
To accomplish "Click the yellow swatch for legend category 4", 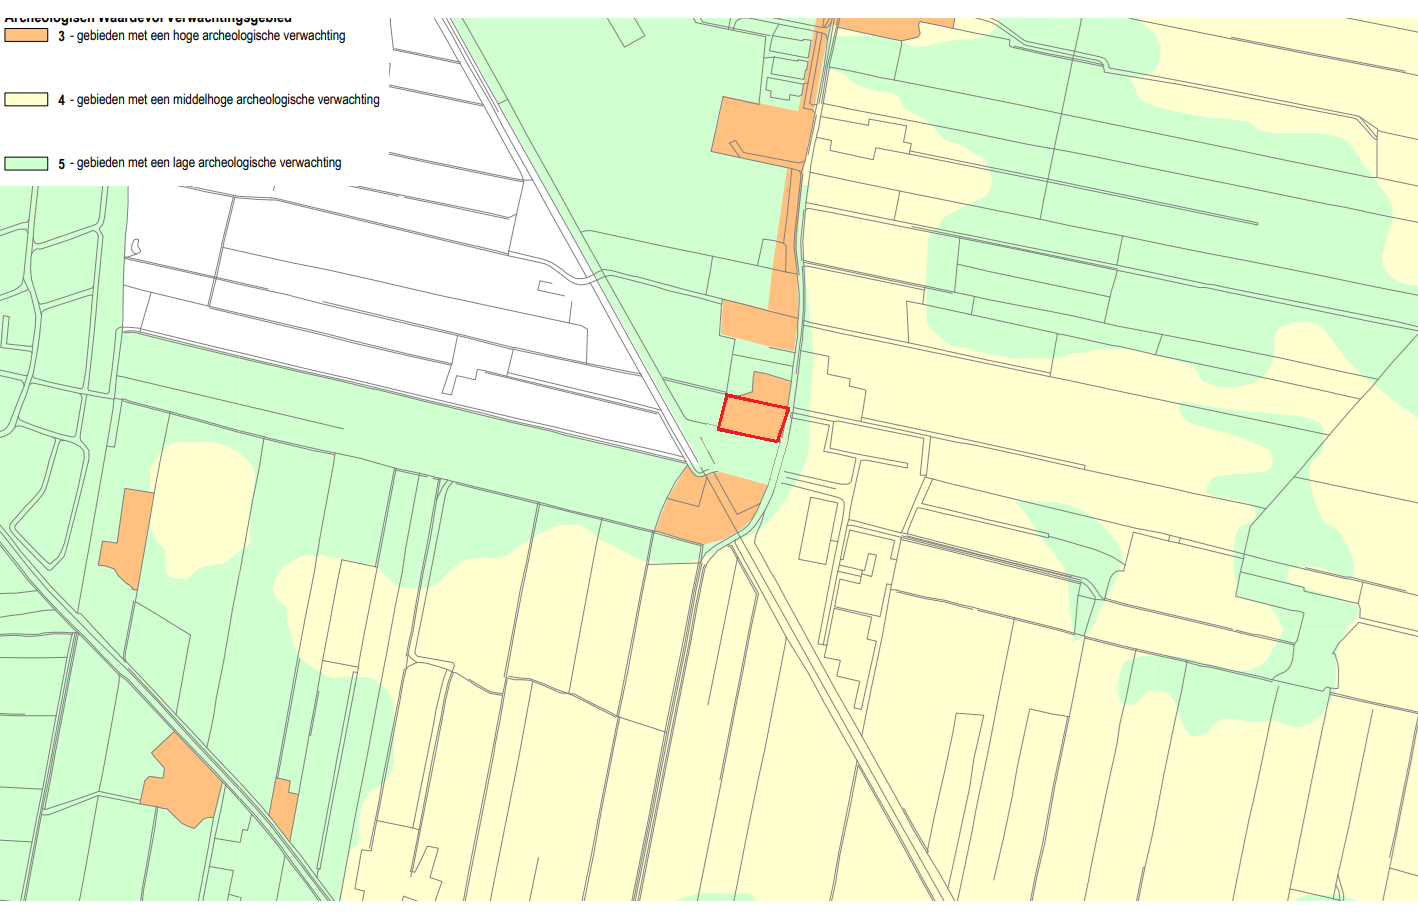I will click(x=26, y=99).
